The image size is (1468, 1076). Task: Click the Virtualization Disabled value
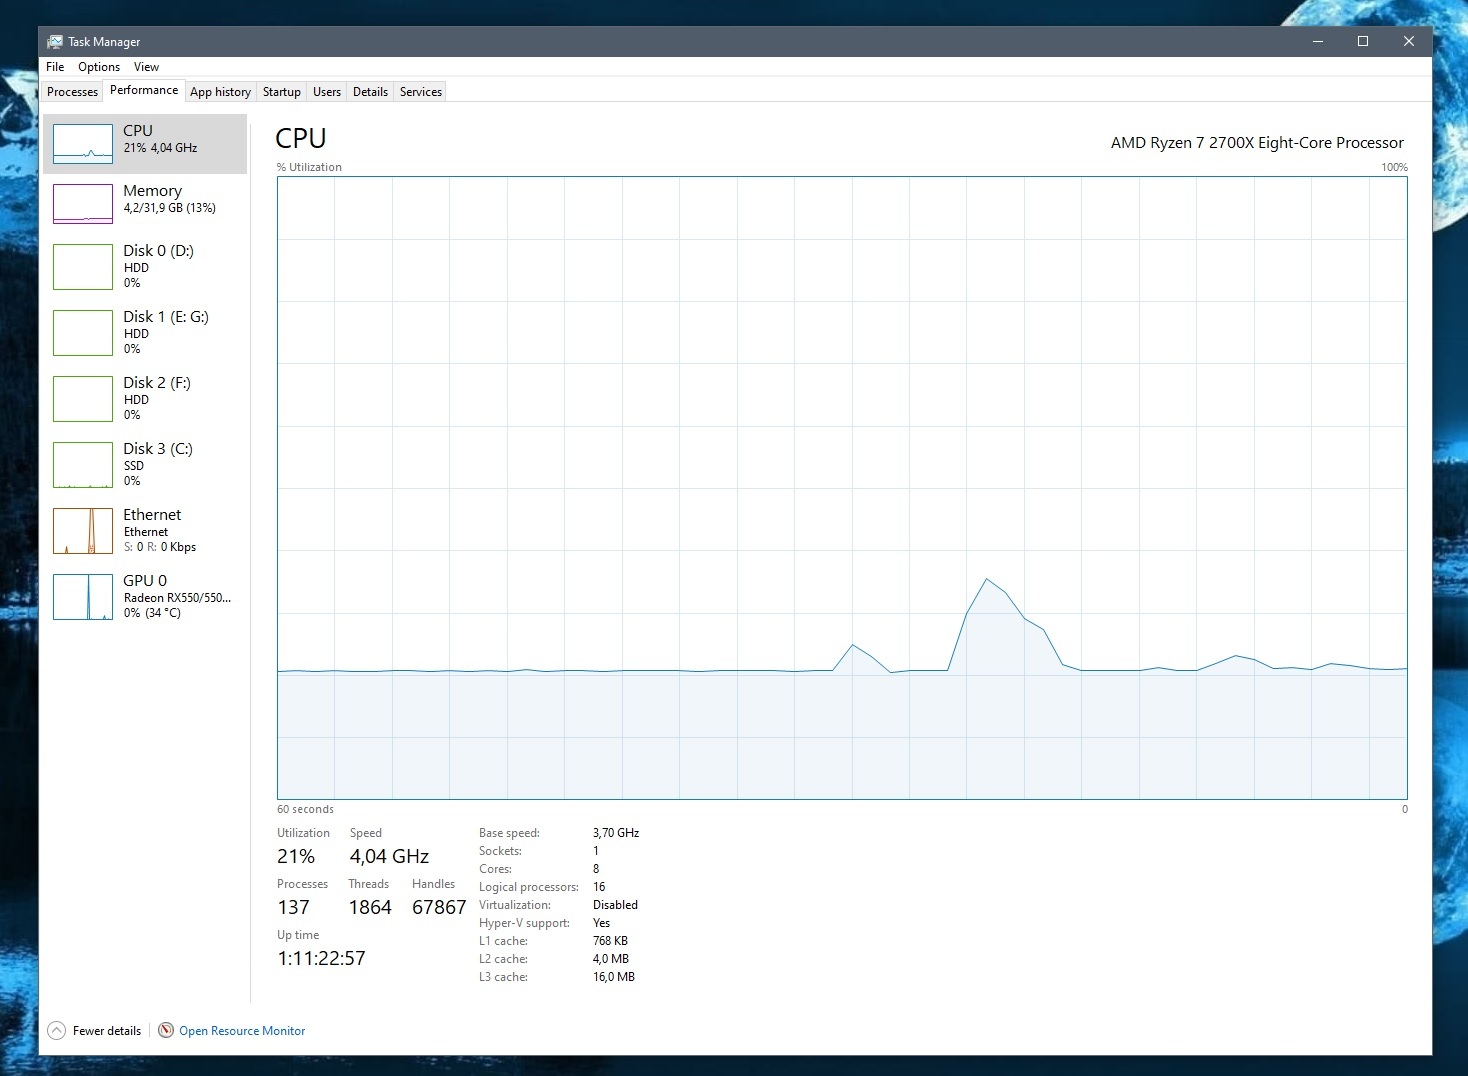[615, 905]
